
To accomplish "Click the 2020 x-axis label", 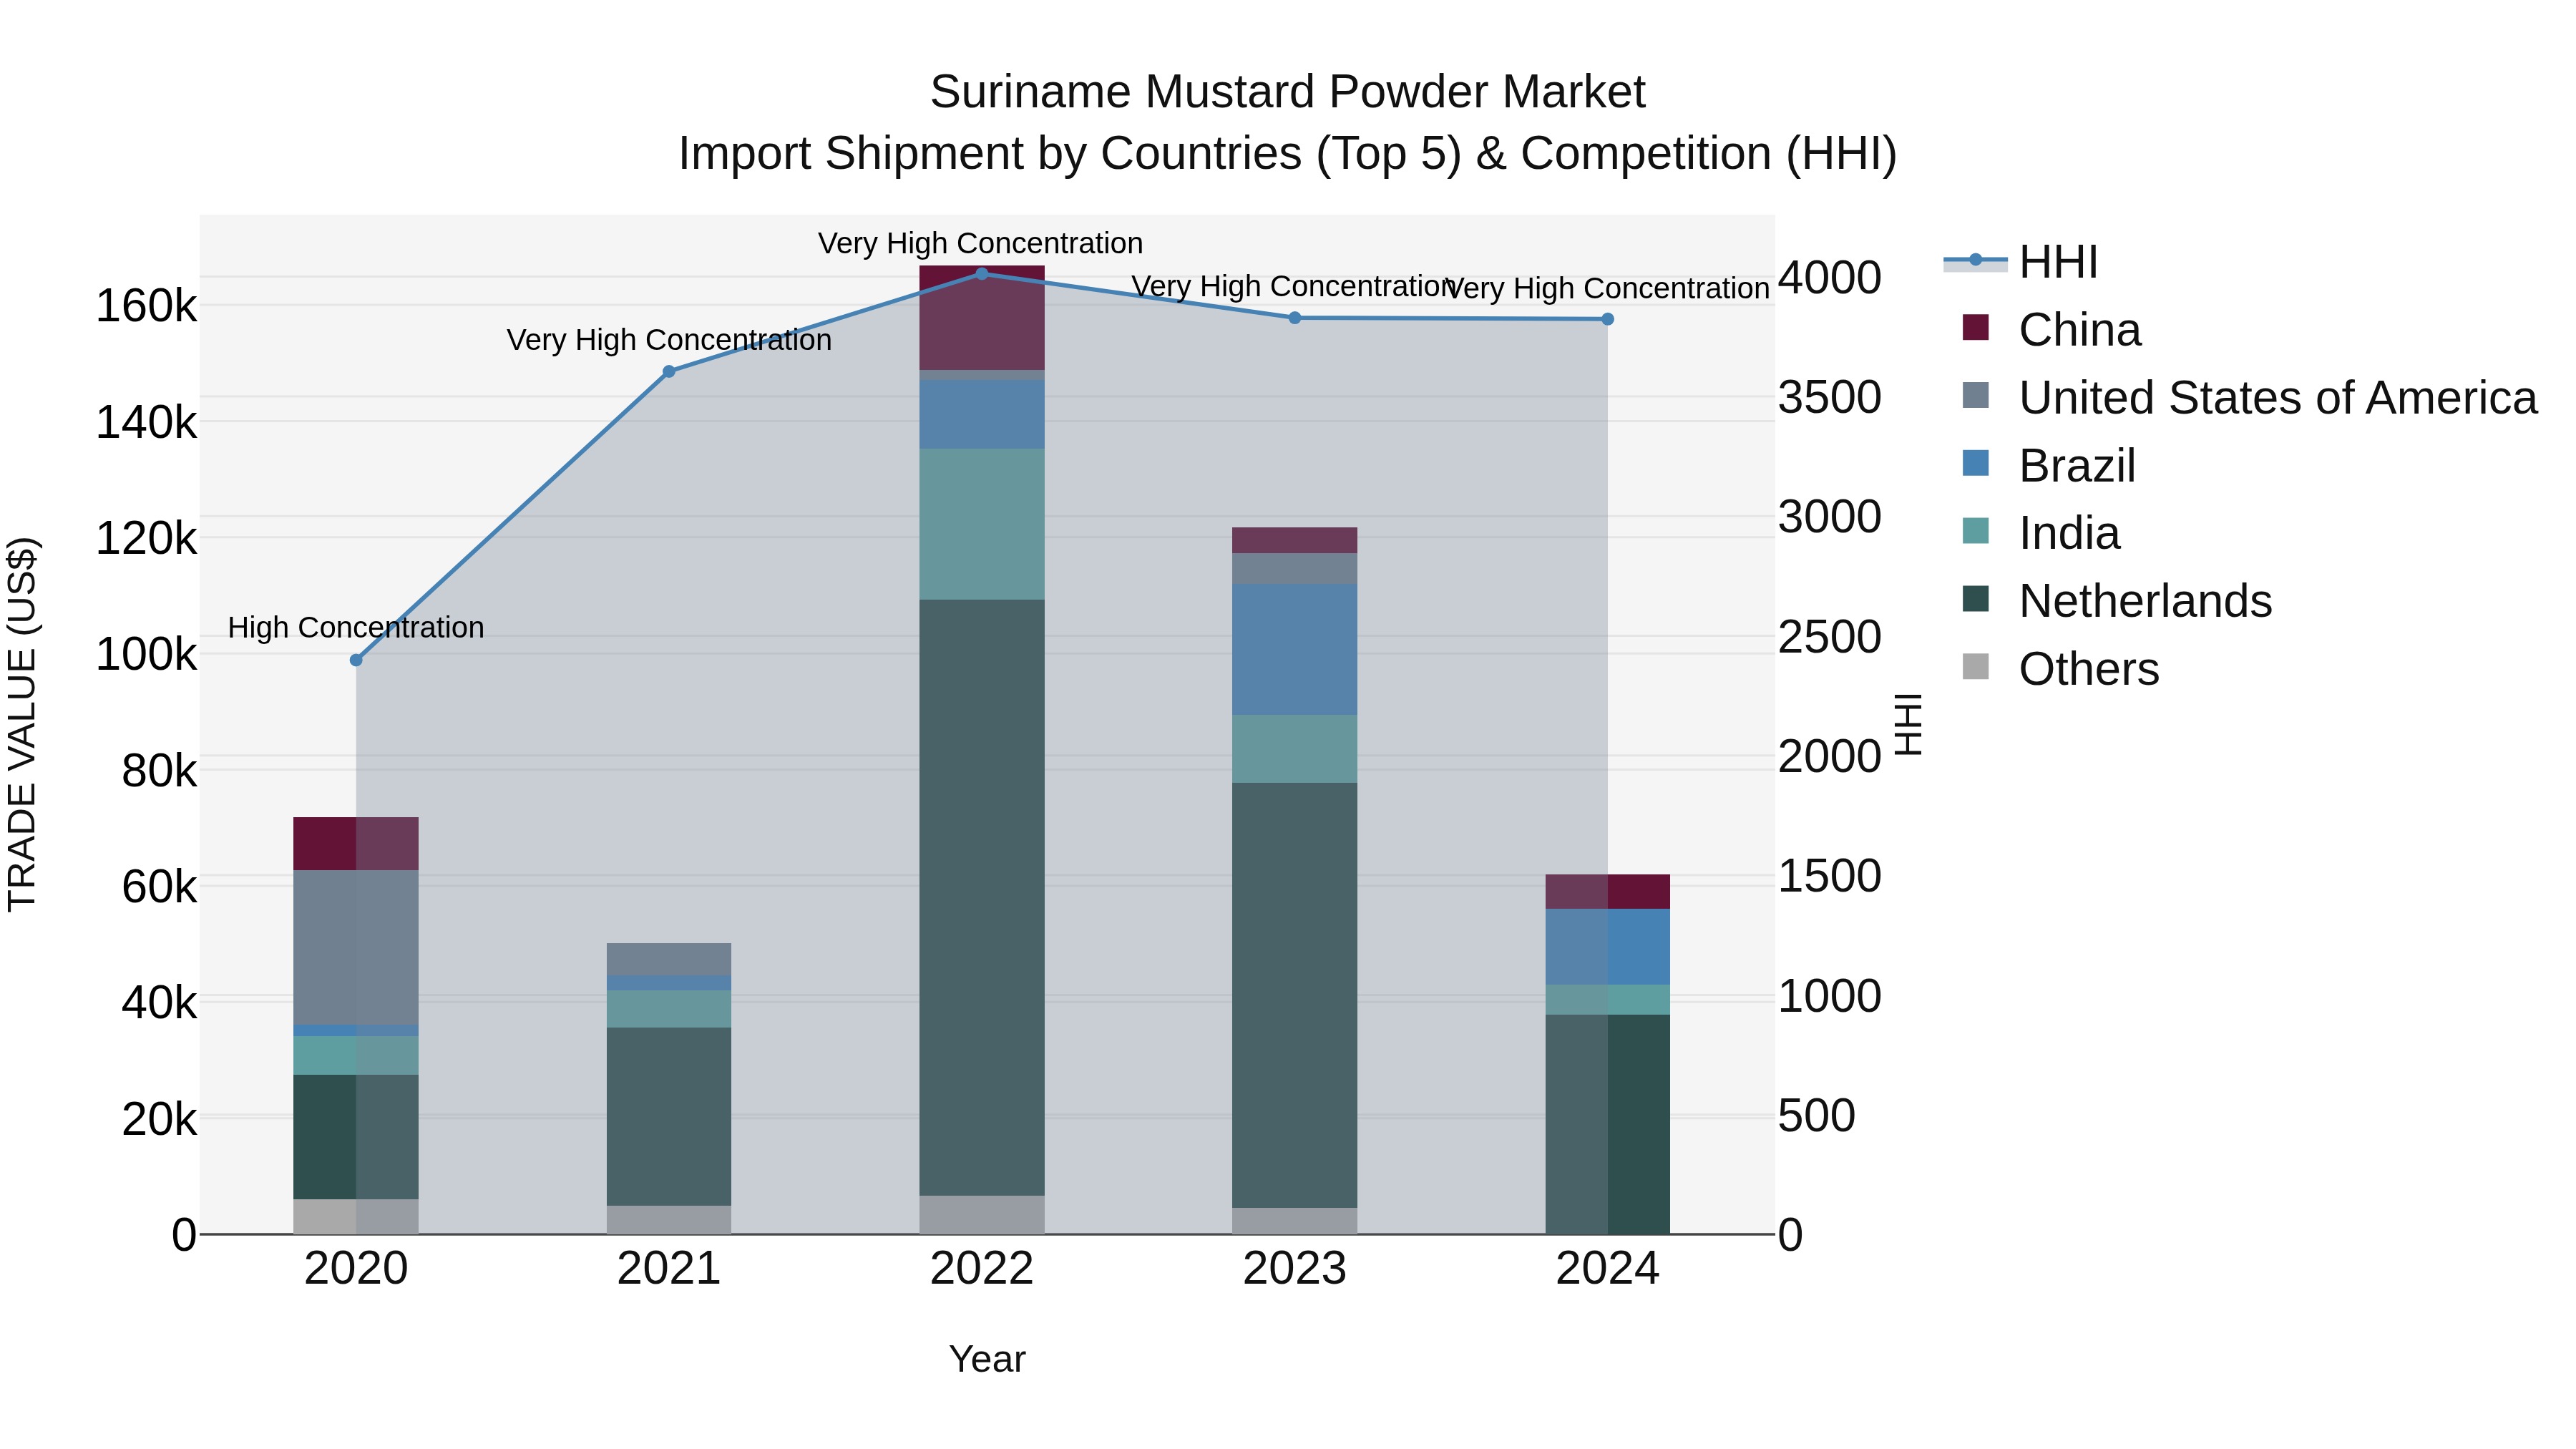I will pyautogui.click(x=356, y=1269).
